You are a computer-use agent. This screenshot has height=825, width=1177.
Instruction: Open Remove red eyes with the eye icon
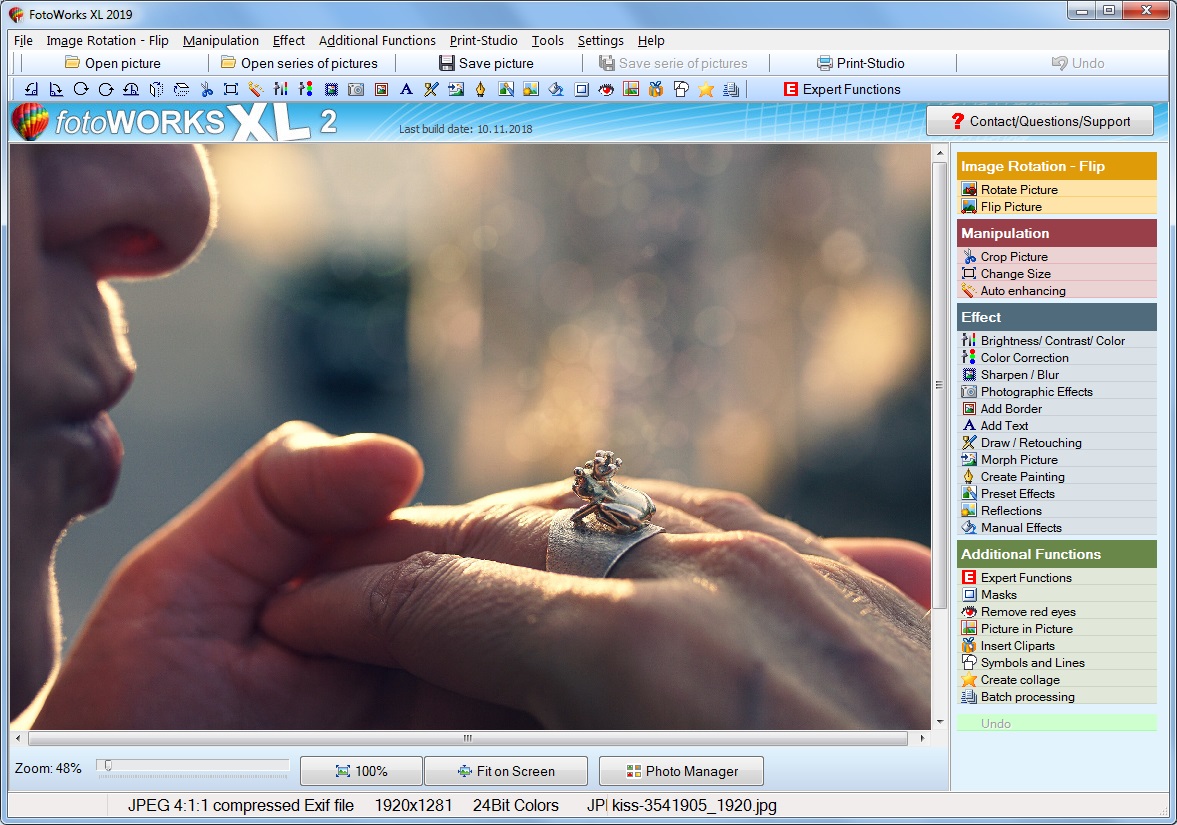pos(606,89)
